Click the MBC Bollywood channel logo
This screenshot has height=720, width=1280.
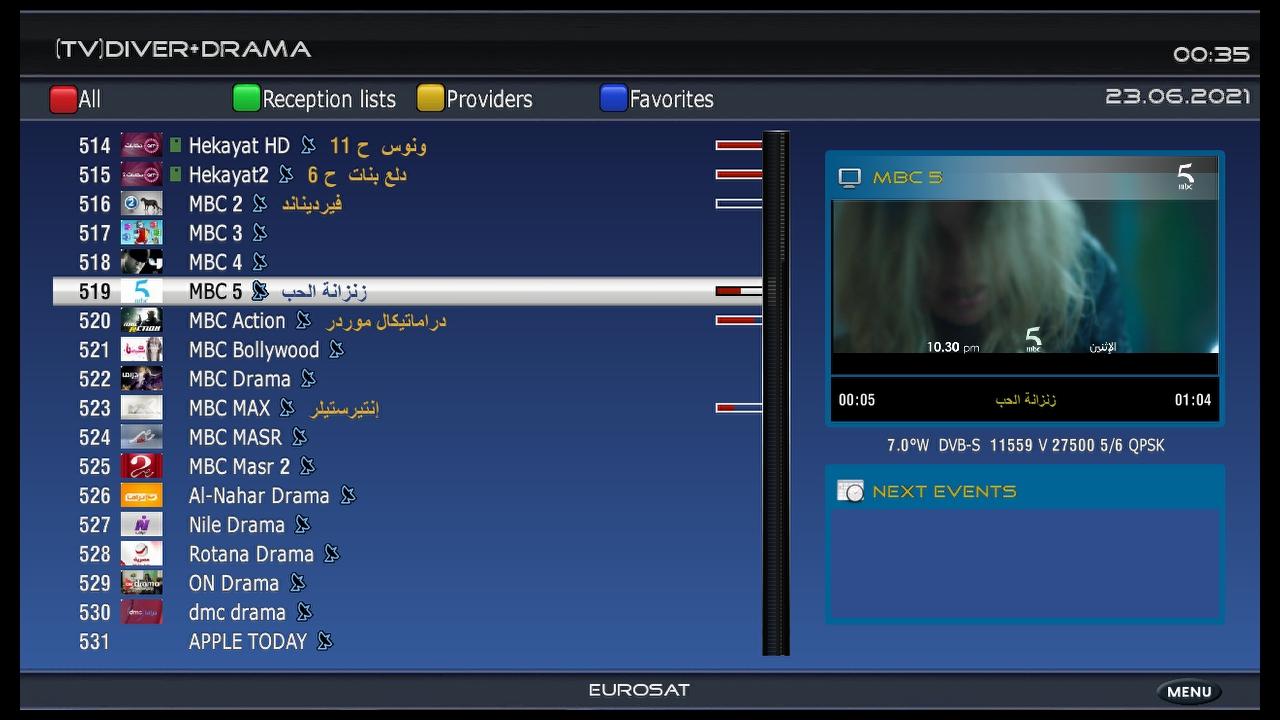coord(141,349)
